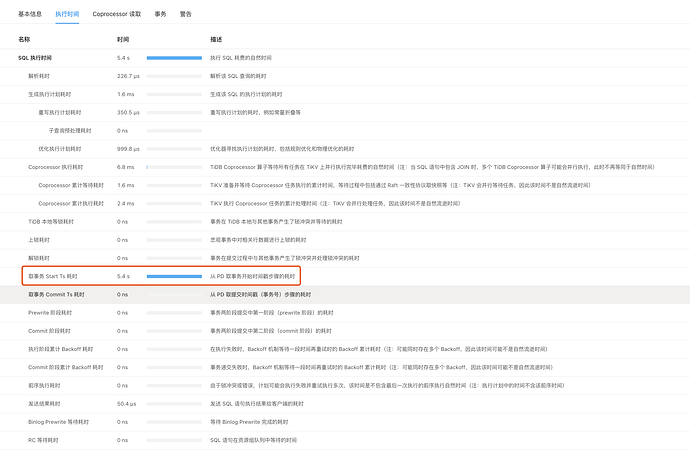This screenshot has height=452, width=690.
Task: Click the 6.8 ms time value
Action: (126, 167)
